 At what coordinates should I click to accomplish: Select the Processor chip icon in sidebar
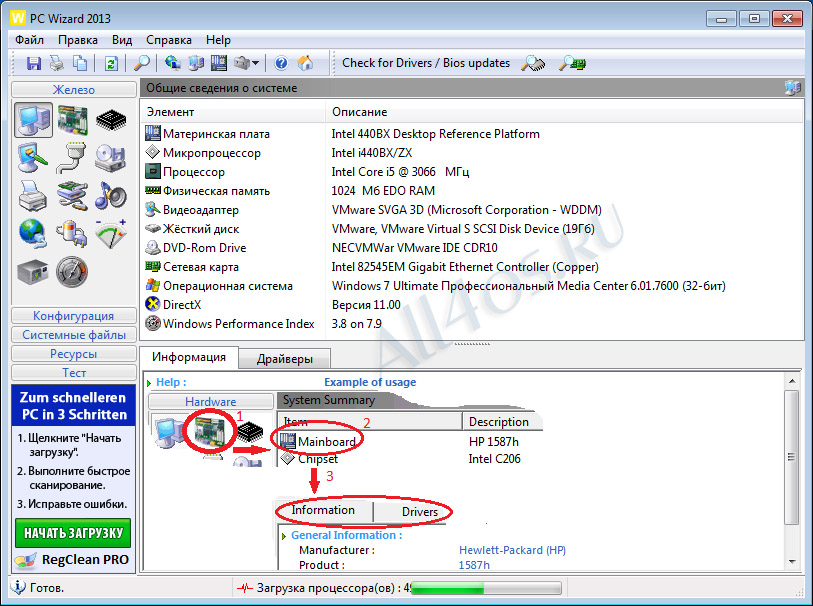[111, 120]
